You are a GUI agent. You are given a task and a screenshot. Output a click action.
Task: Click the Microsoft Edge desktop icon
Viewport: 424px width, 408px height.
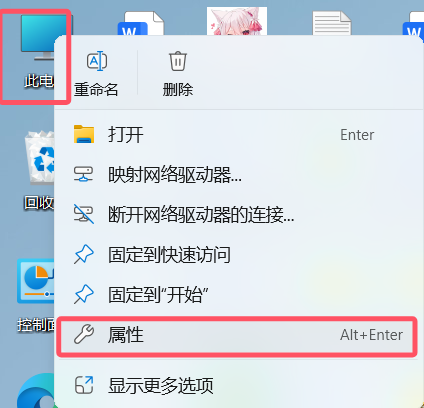[36, 391]
